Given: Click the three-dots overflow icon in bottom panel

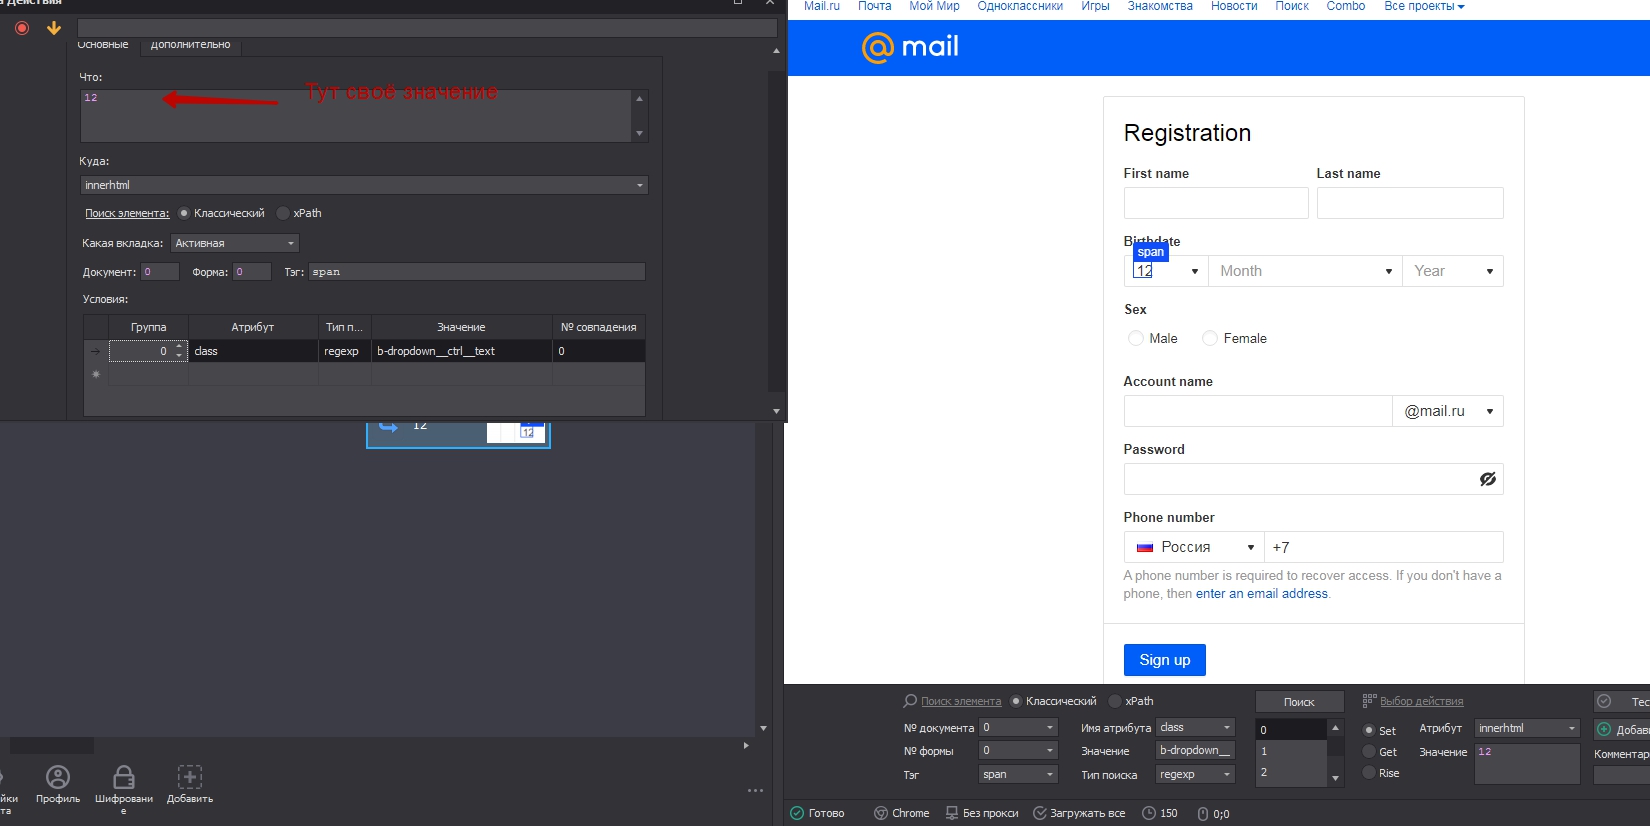Looking at the screenshot, I should 755,790.
